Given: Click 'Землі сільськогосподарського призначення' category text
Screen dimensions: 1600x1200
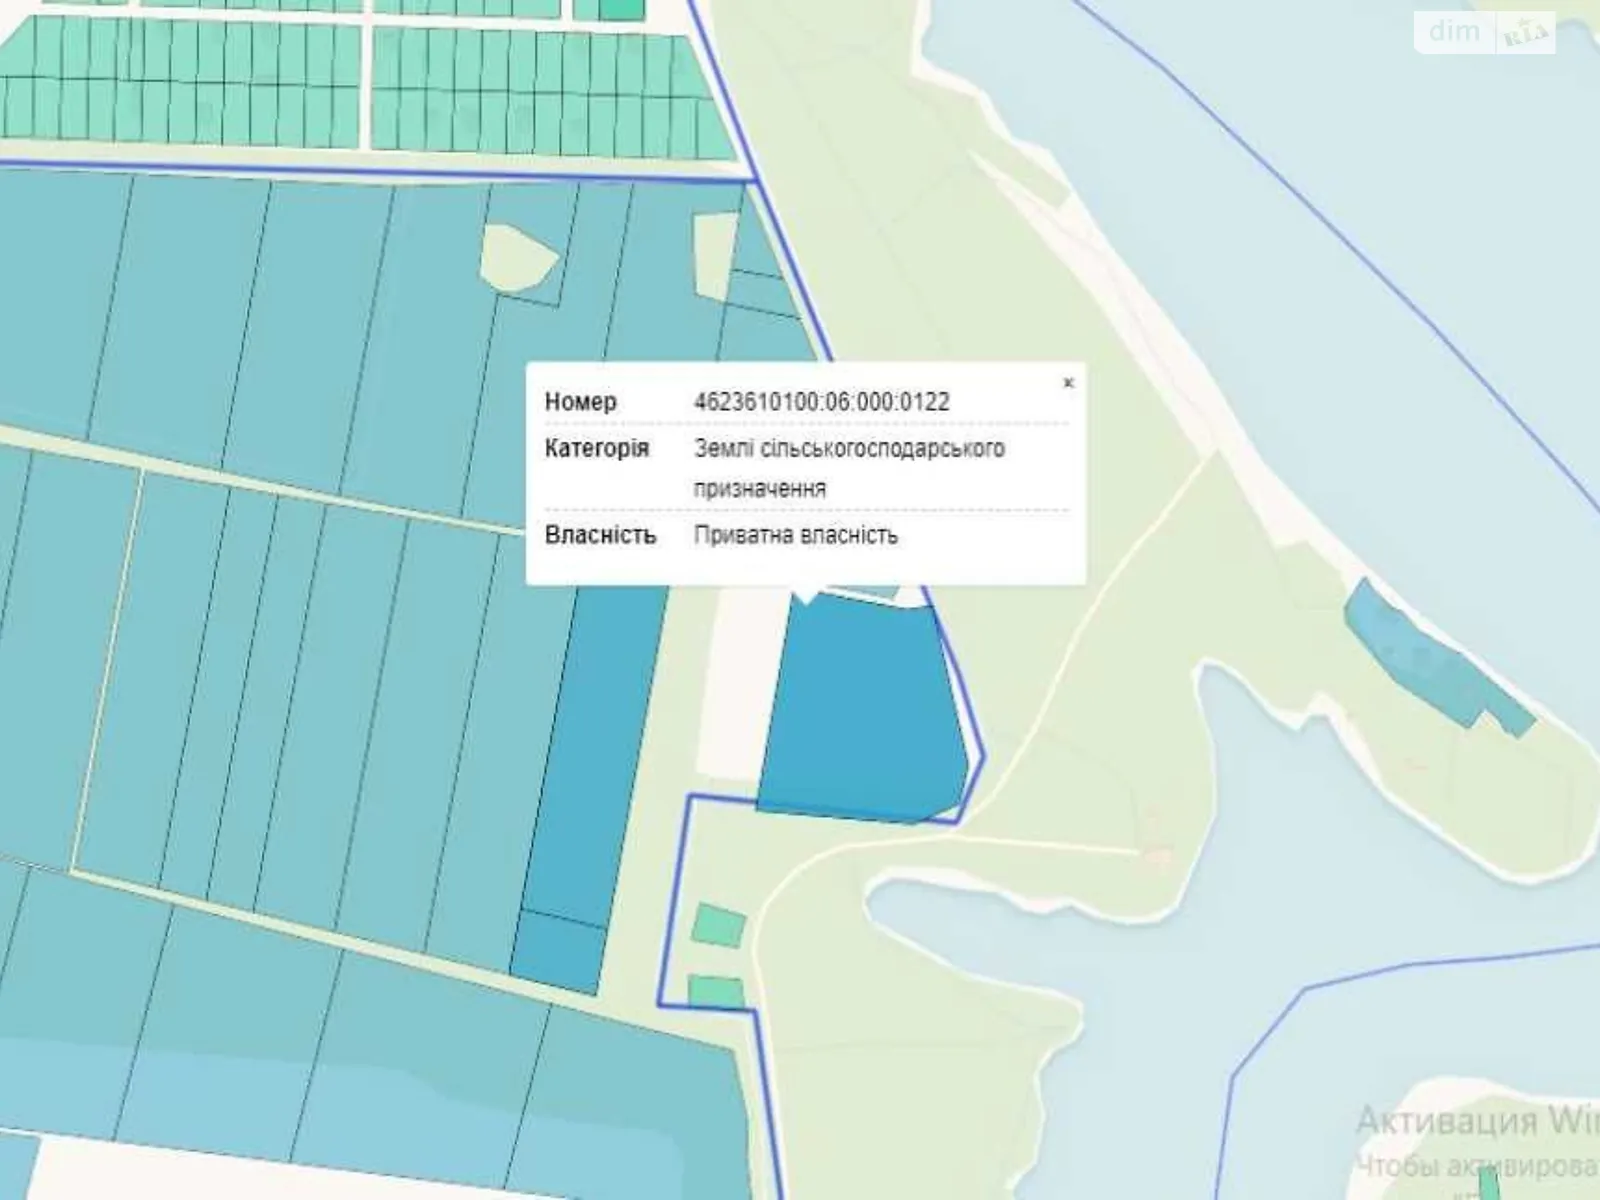Looking at the screenshot, I should pos(849,468).
